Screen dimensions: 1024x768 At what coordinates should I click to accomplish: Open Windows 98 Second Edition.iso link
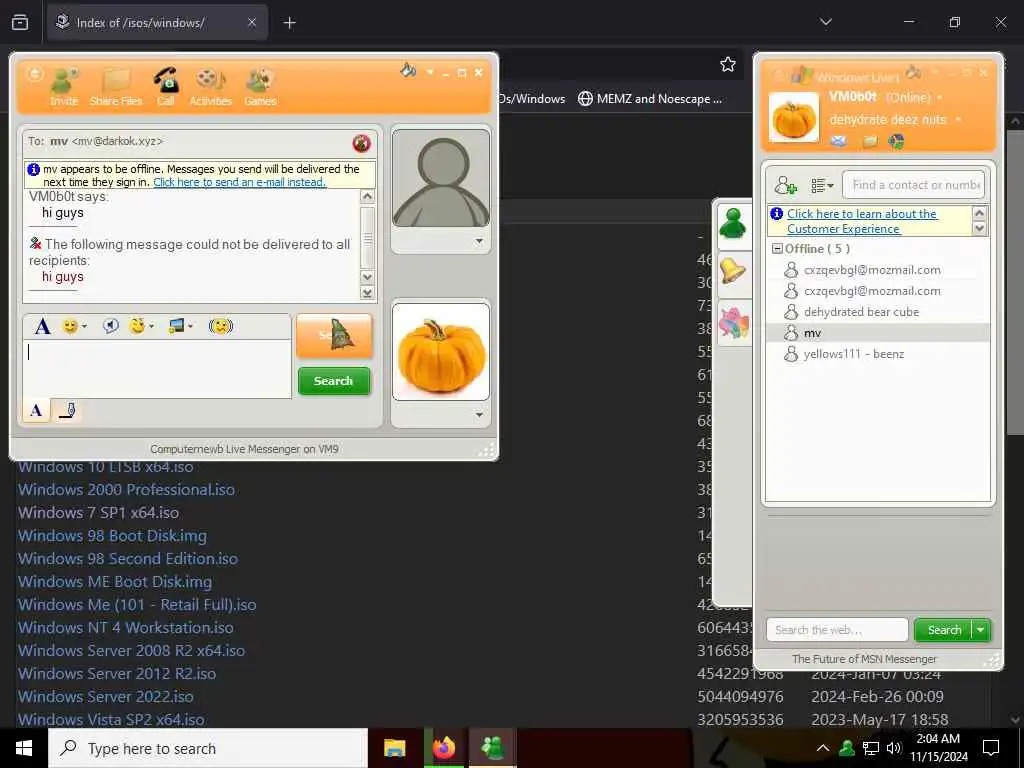[x=127, y=559]
